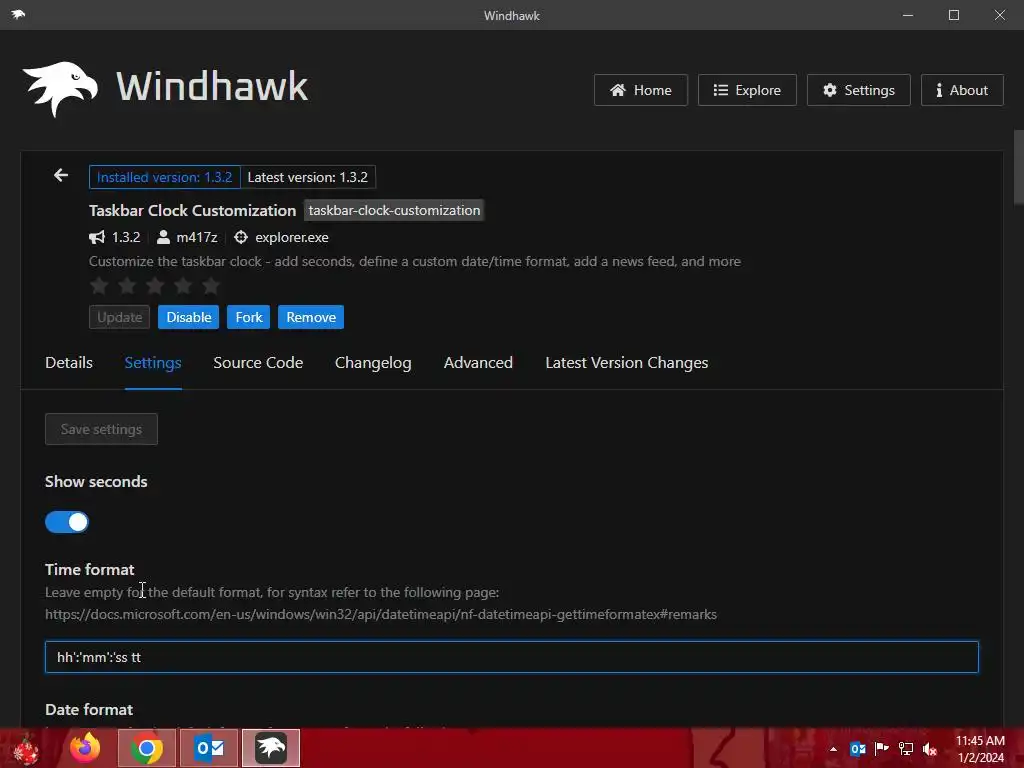Open Windhawk Settings from the top bar

tap(858, 90)
